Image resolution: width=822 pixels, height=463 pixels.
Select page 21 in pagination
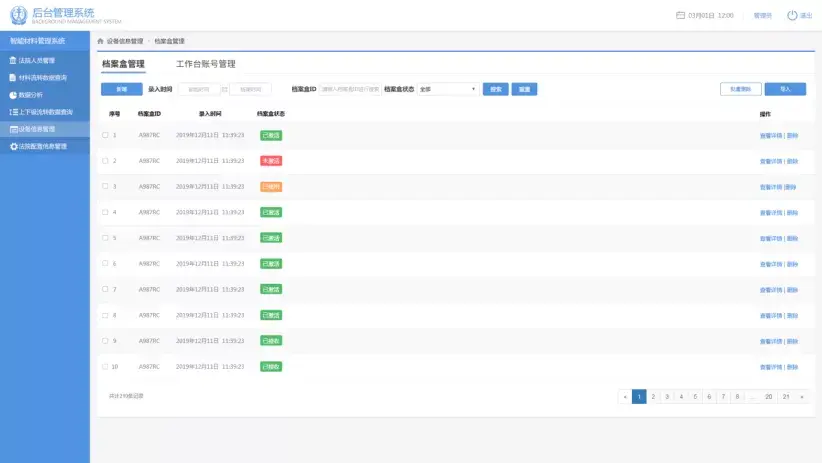[x=786, y=397]
